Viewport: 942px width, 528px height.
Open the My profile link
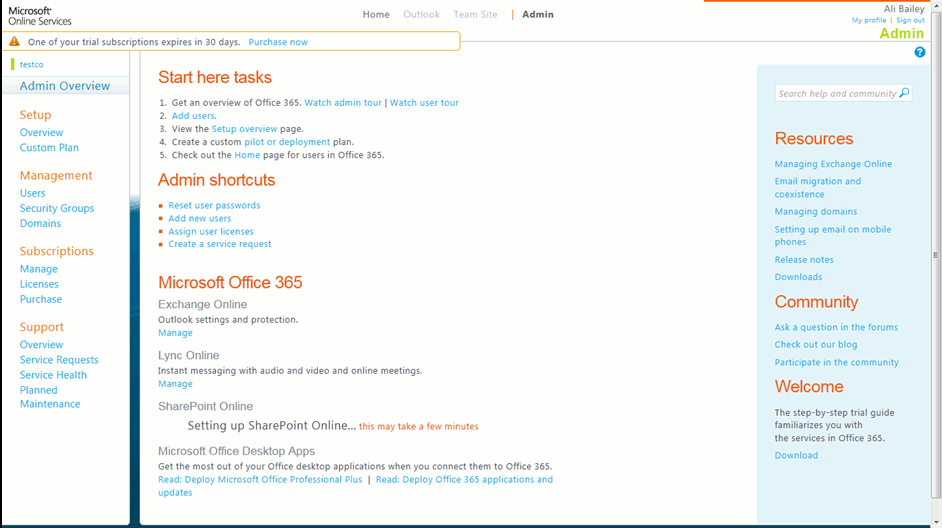[x=869, y=20]
